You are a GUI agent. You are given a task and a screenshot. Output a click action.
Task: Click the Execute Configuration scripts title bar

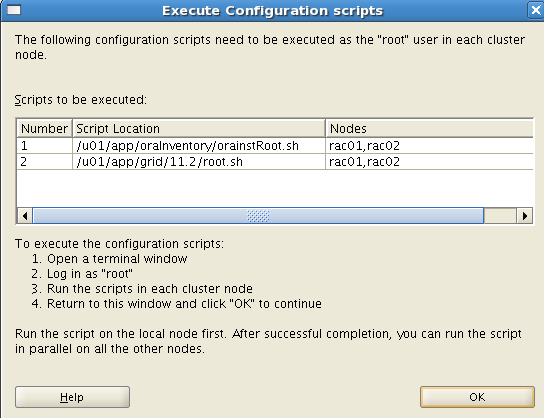point(272,10)
